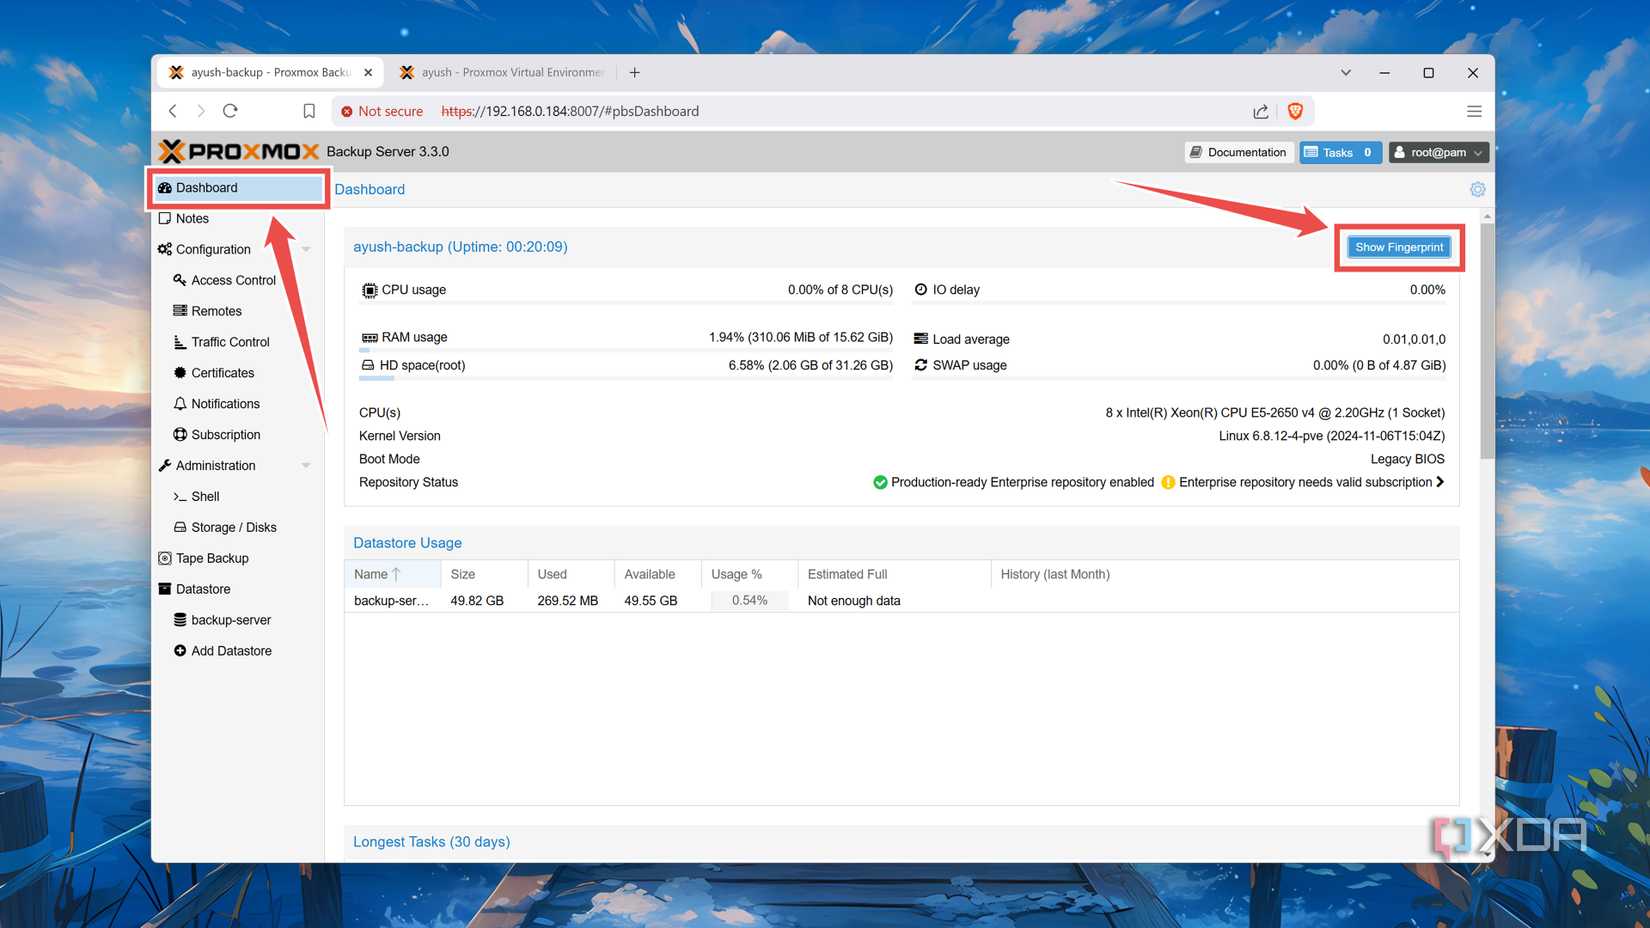Open the Notifications page
Image resolution: width=1650 pixels, height=928 pixels.
tap(225, 404)
